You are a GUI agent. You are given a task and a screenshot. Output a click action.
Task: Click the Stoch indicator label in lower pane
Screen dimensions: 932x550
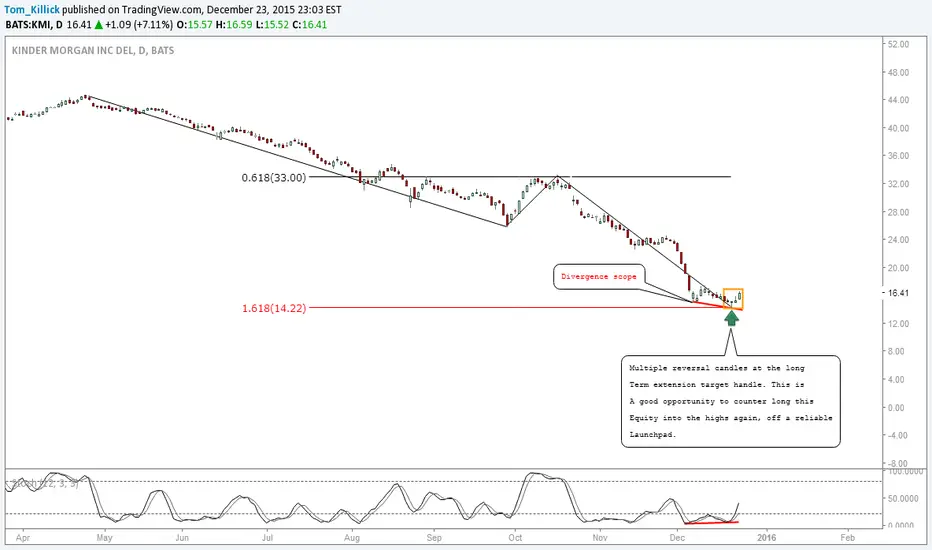click(x=45, y=483)
